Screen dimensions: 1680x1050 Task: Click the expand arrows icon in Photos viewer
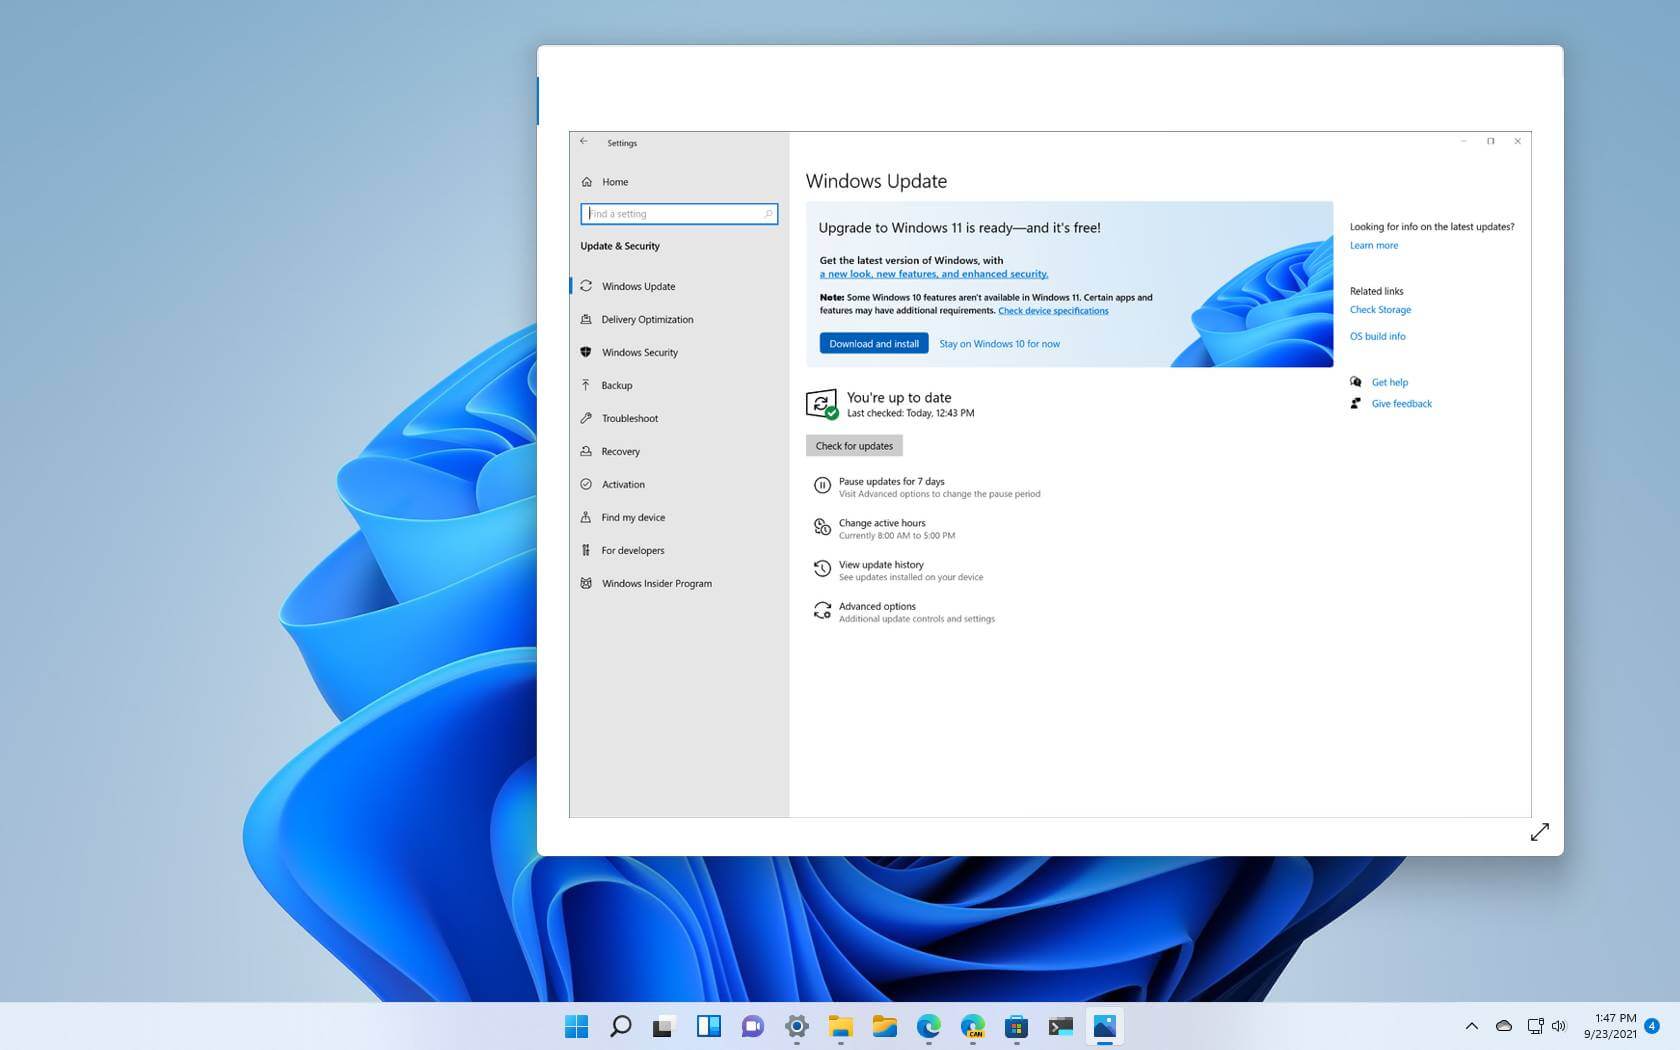[1540, 832]
